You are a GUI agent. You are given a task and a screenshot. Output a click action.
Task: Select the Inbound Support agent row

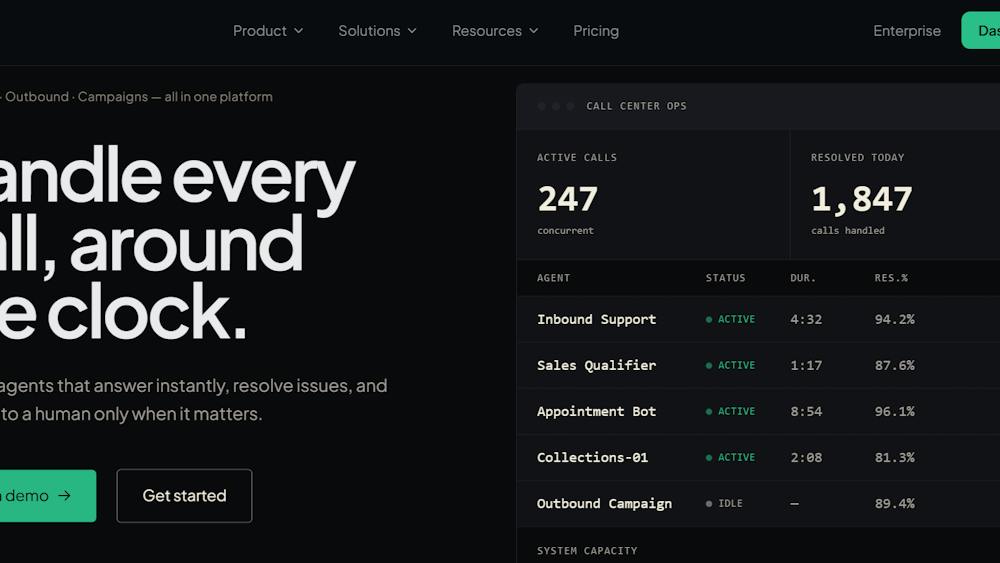pos(758,319)
